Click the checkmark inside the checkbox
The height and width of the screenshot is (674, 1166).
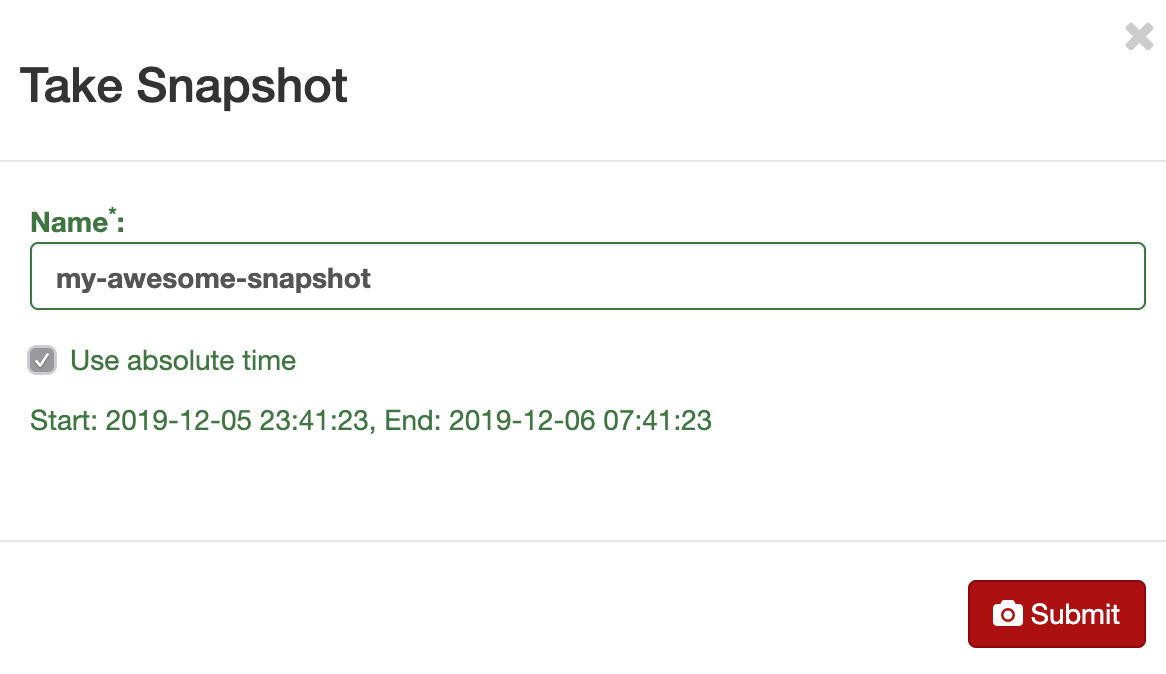42,361
